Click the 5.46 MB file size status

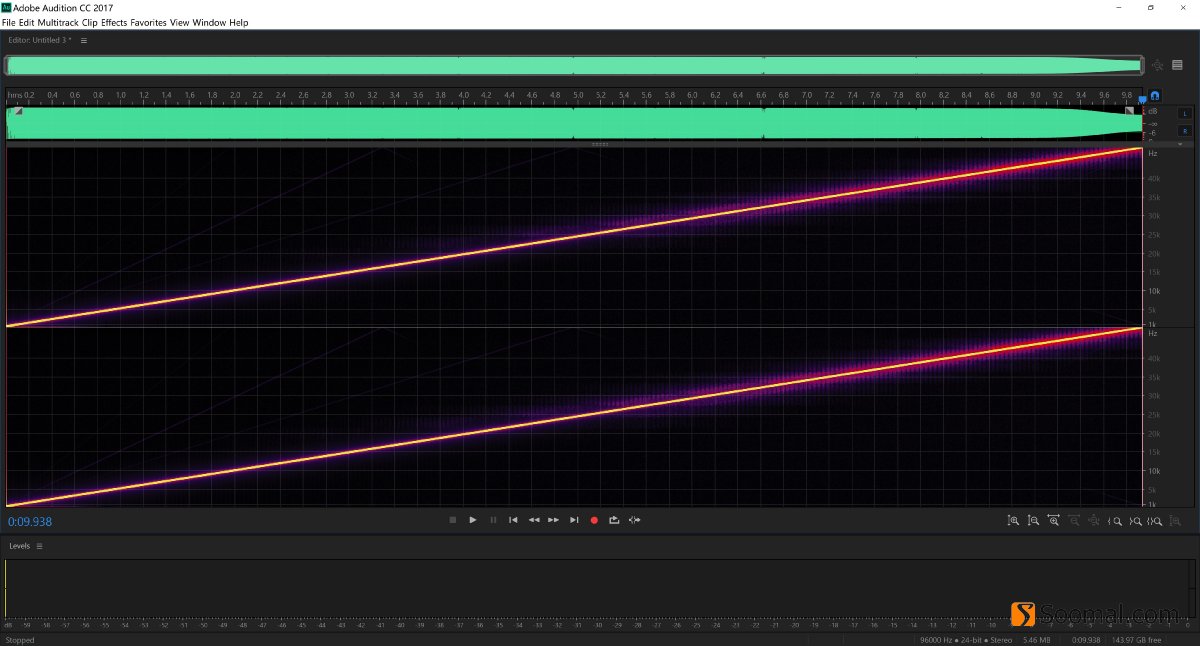1037,640
